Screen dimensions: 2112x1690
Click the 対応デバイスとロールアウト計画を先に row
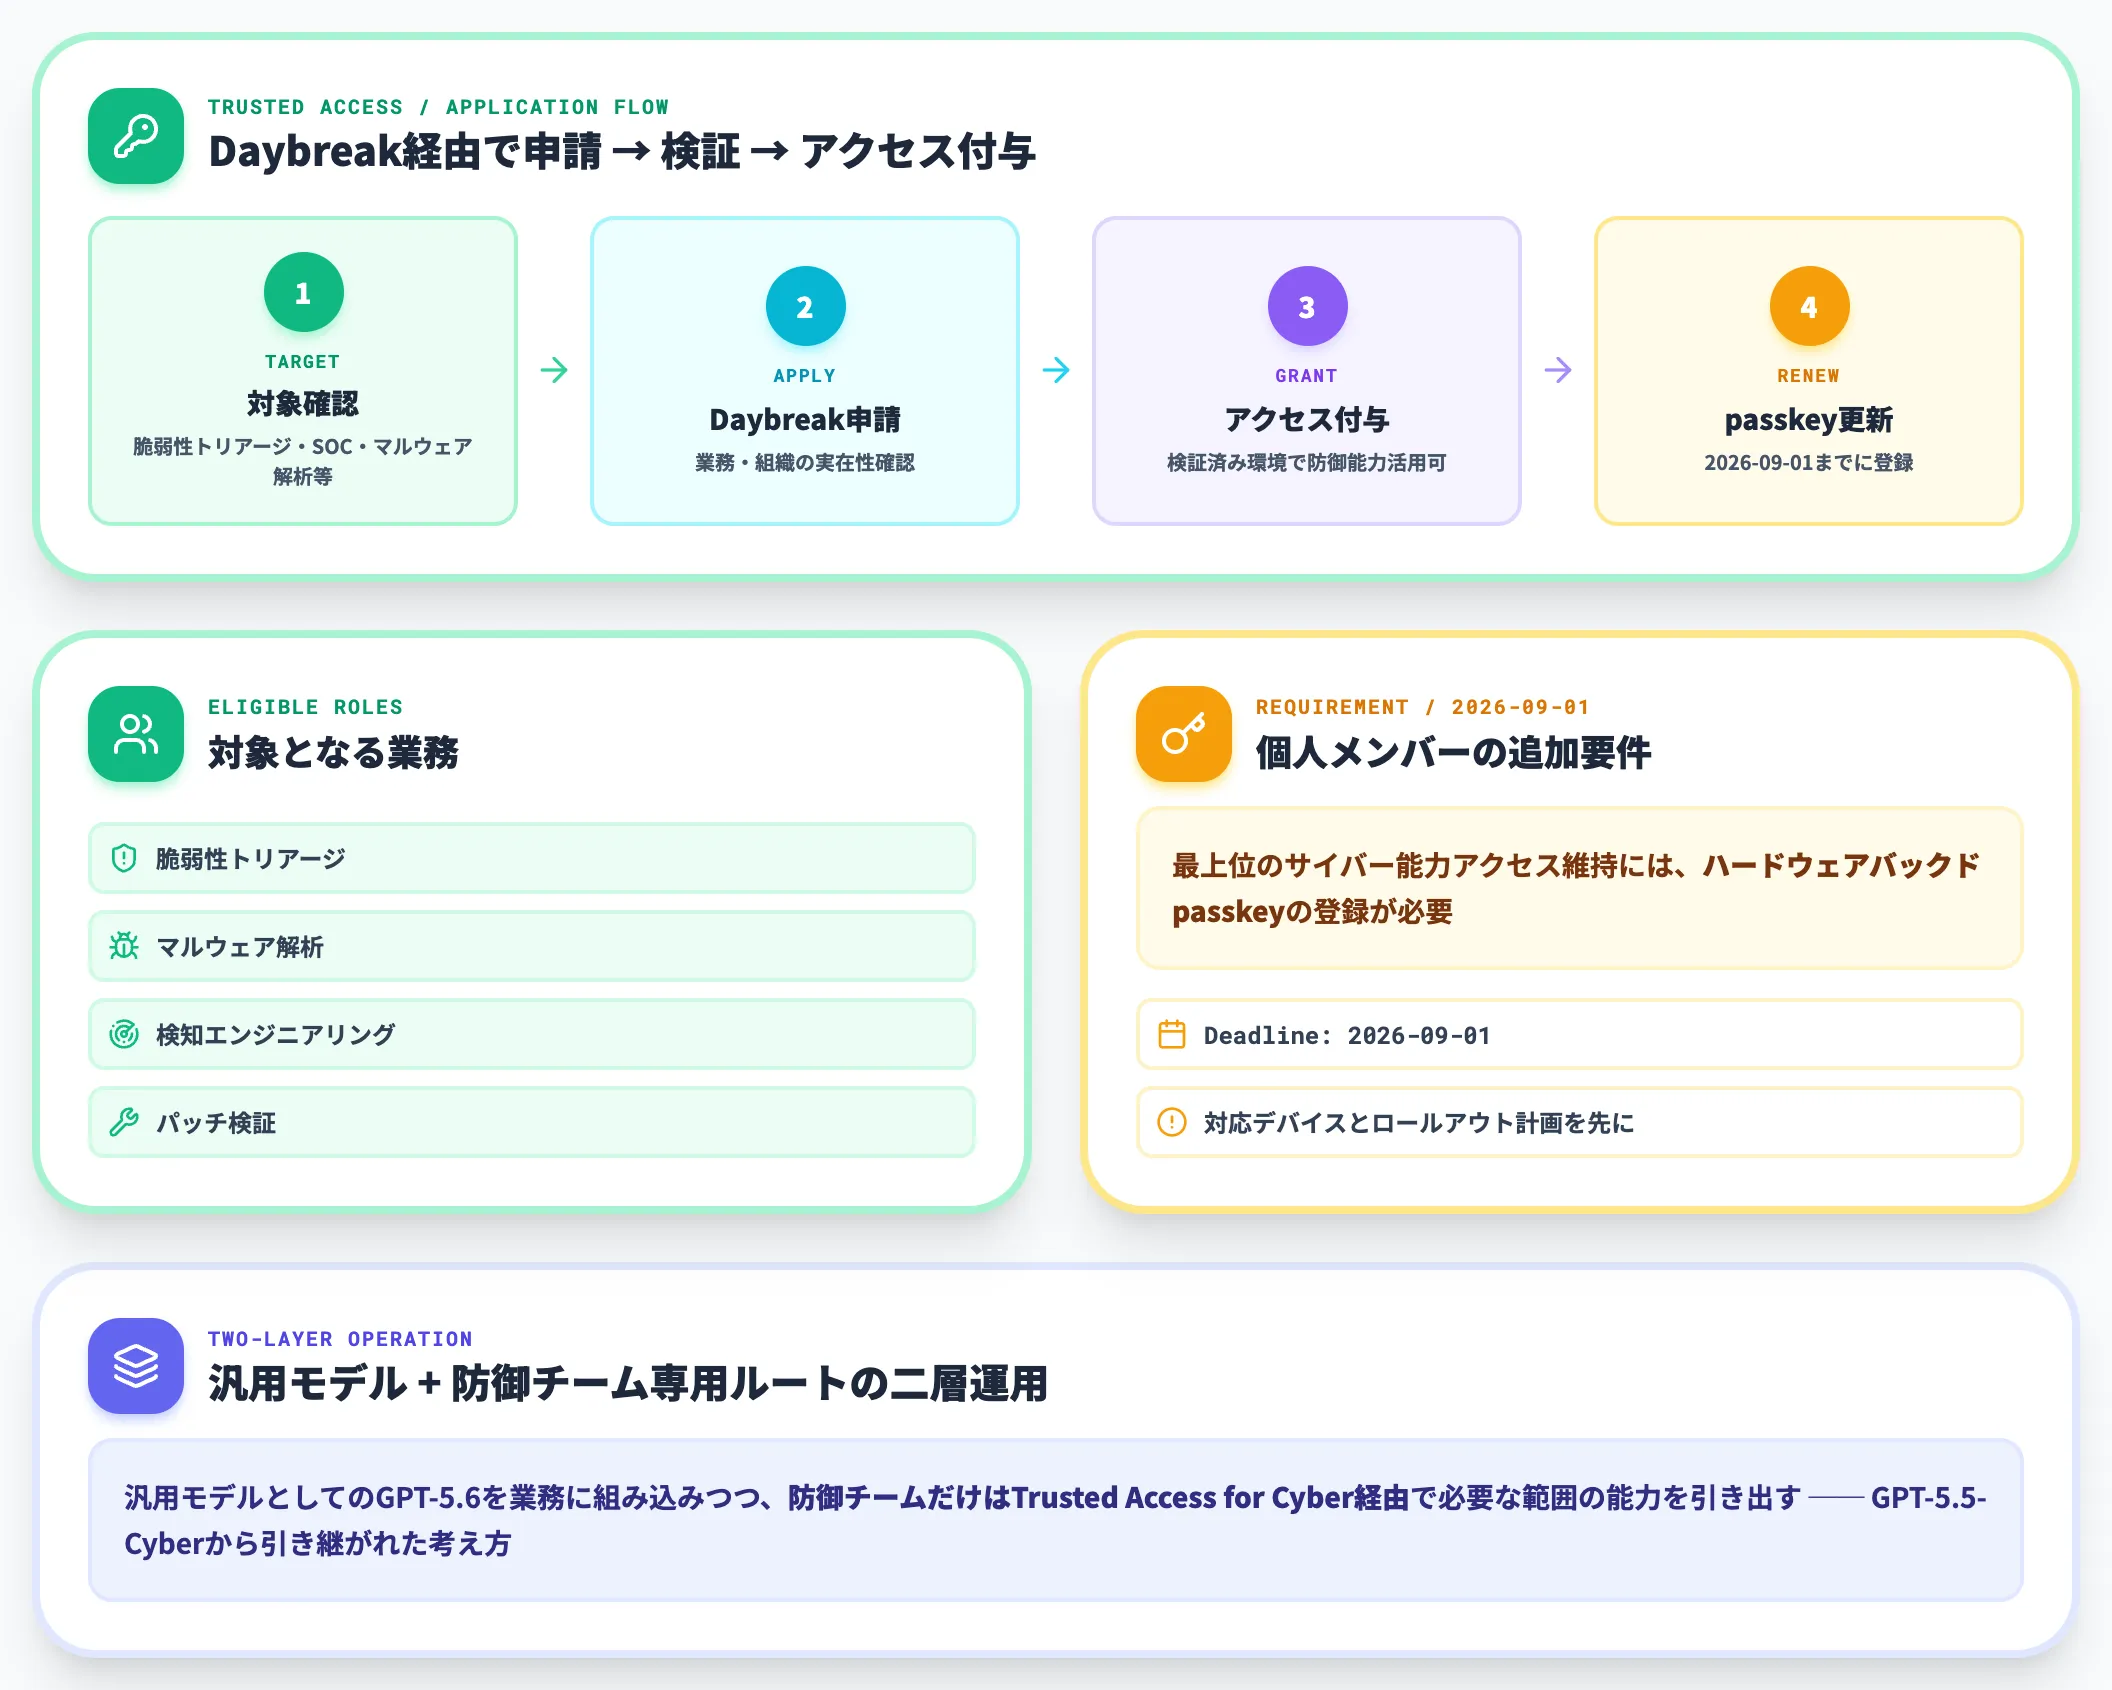pos(1580,1122)
